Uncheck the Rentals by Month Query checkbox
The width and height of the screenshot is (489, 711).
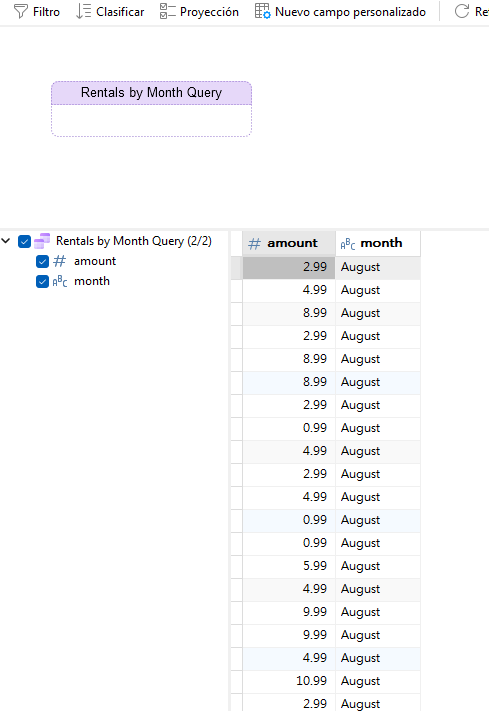coord(24,241)
